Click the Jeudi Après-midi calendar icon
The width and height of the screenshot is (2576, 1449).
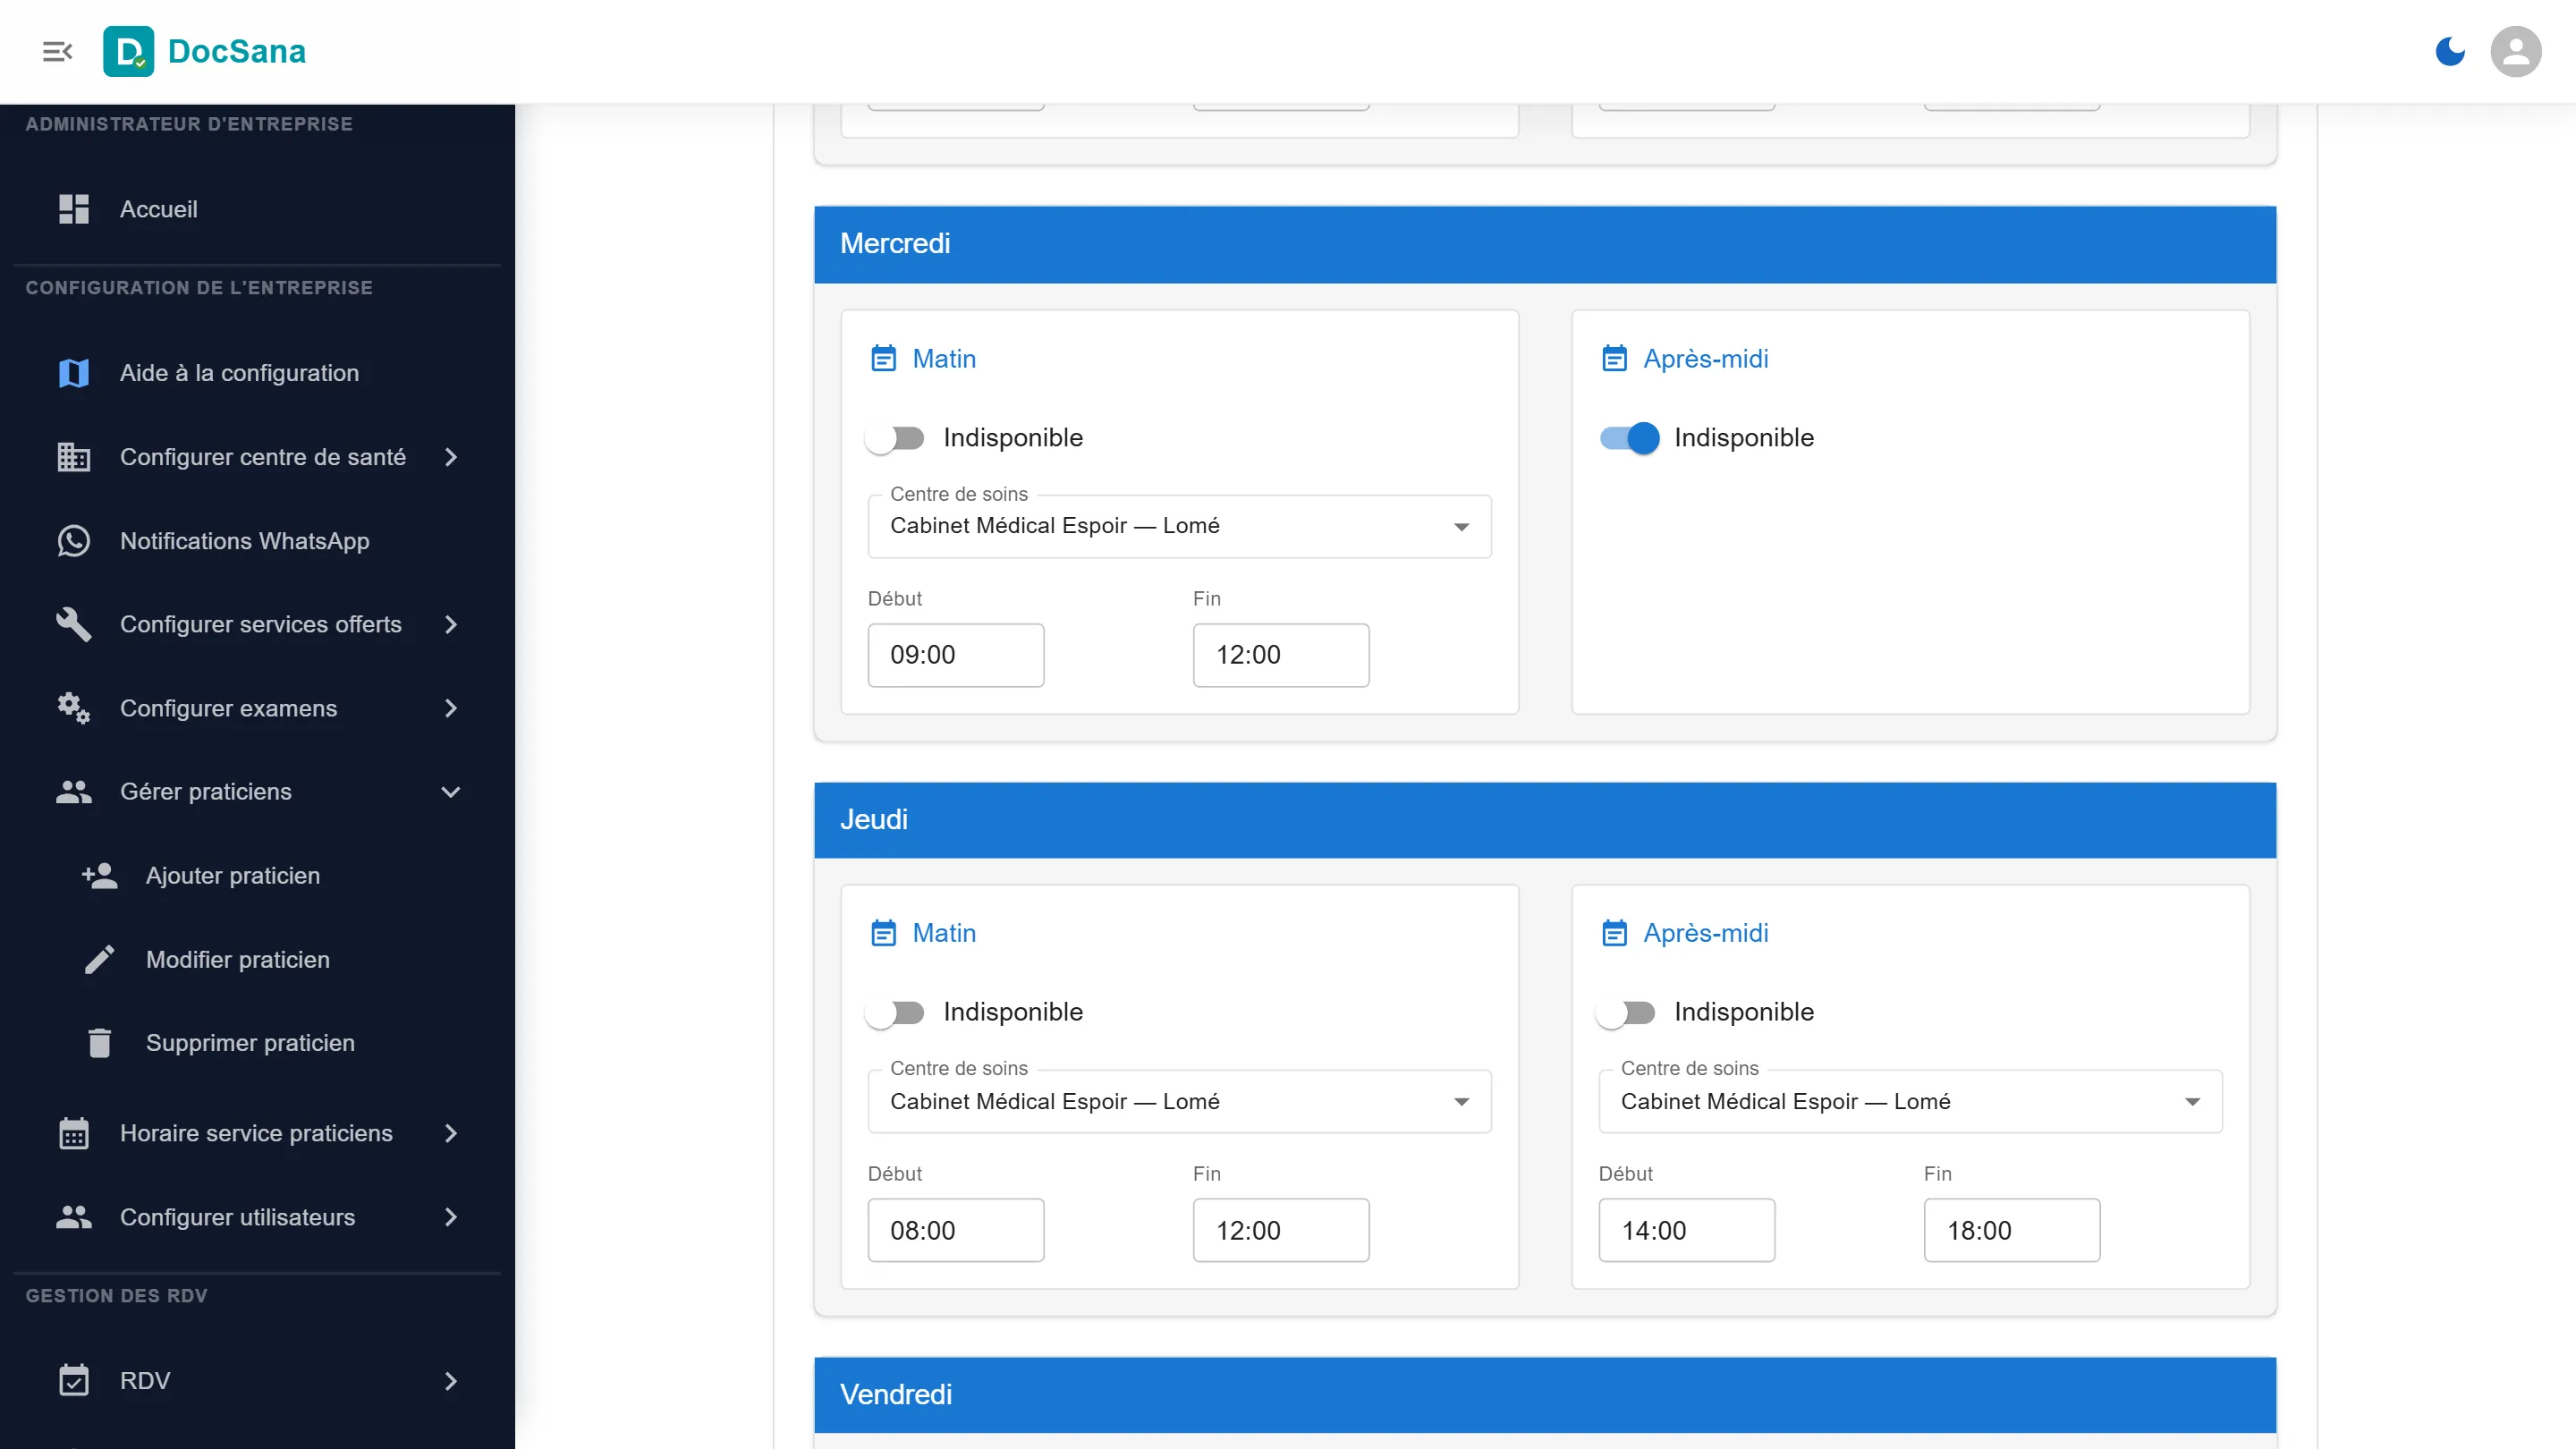(x=1615, y=933)
